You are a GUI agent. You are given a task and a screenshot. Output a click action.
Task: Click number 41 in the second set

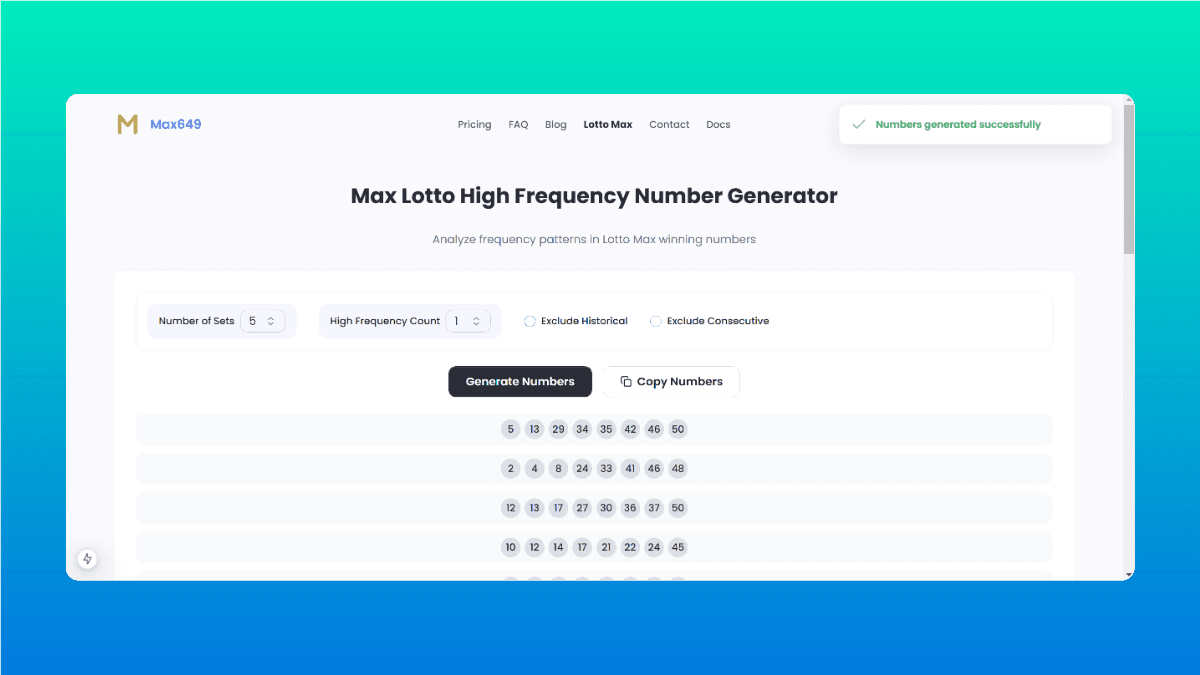coord(630,468)
